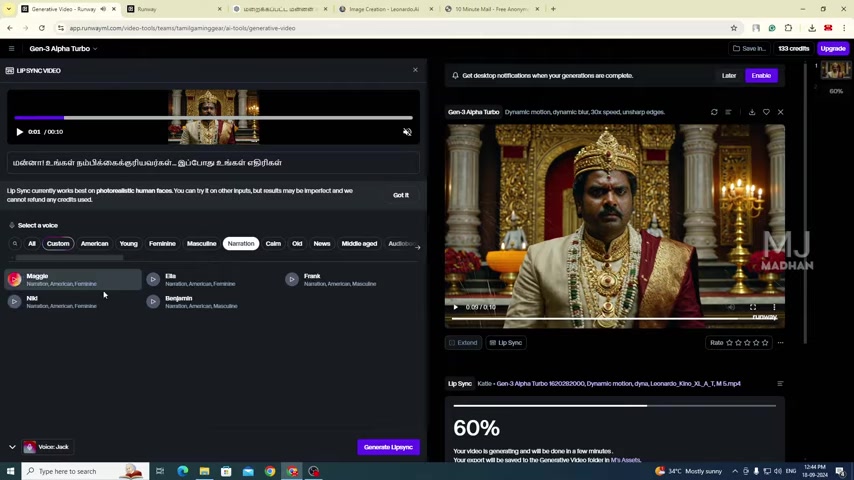
Task: Enable desktop notifications
Action: [761, 76]
